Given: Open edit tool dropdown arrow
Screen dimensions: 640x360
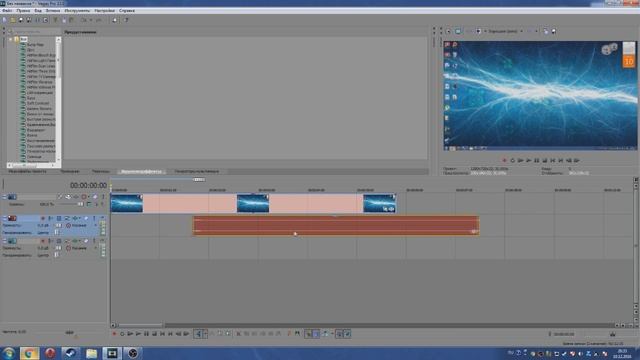Looking at the screenshot, I should point(205,334).
